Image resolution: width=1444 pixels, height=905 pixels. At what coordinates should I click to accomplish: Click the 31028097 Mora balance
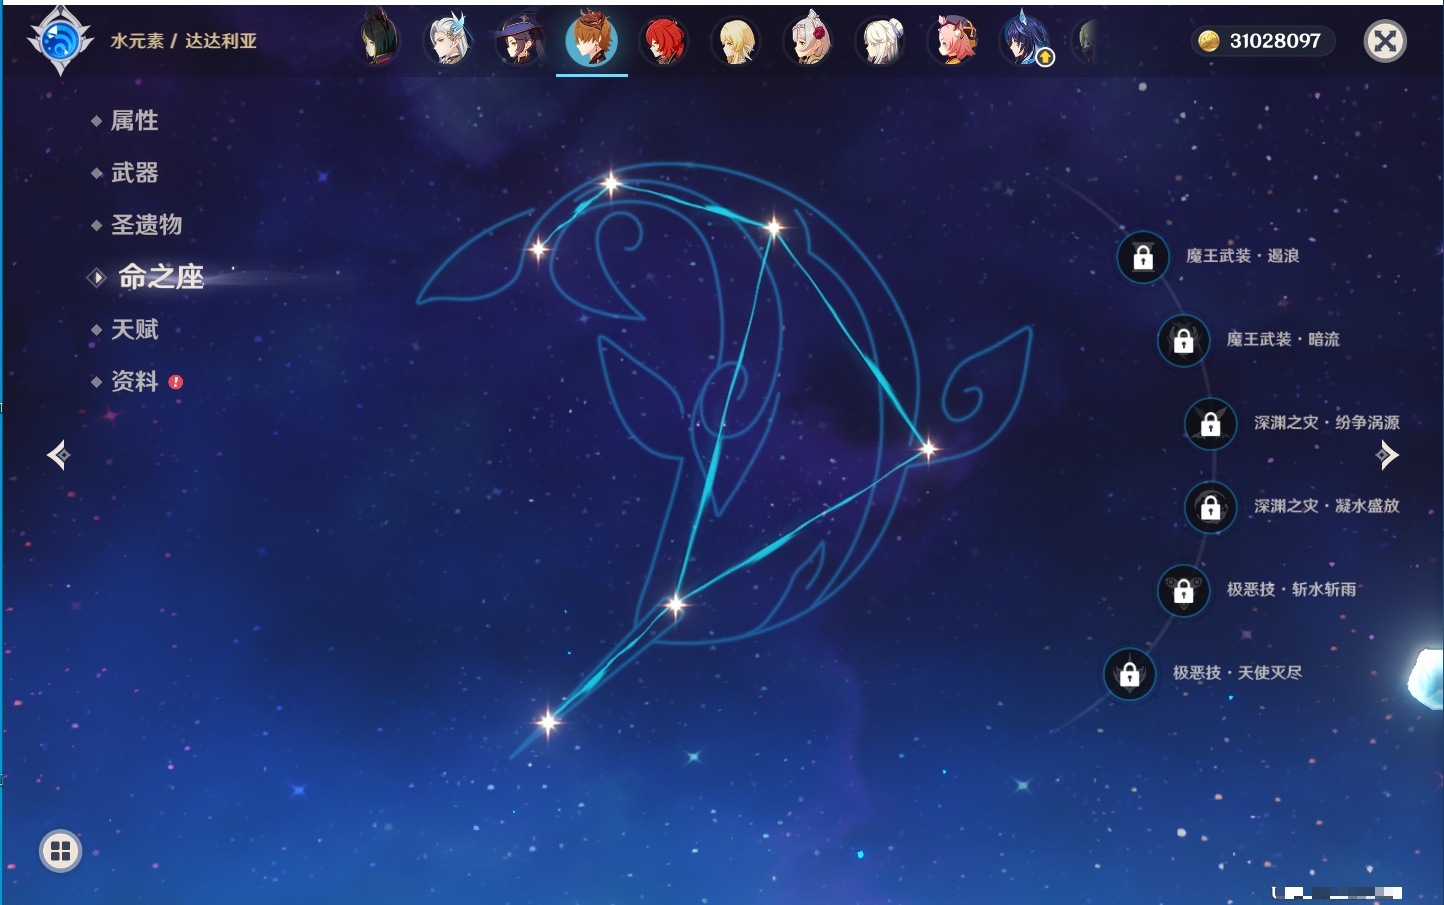click(1275, 41)
